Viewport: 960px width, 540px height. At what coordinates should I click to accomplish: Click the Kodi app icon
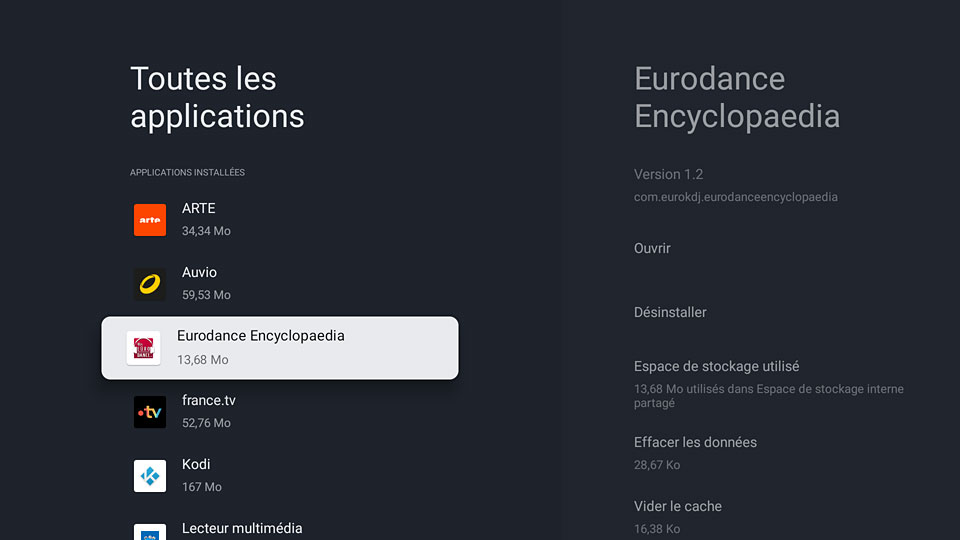pyautogui.click(x=150, y=476)
